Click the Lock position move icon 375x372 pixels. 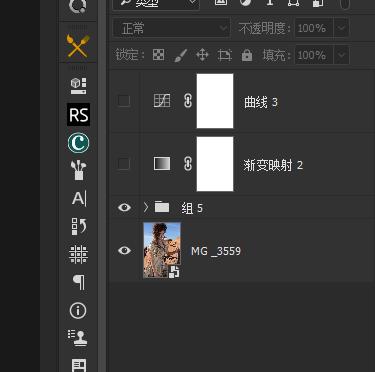point(202,55)
